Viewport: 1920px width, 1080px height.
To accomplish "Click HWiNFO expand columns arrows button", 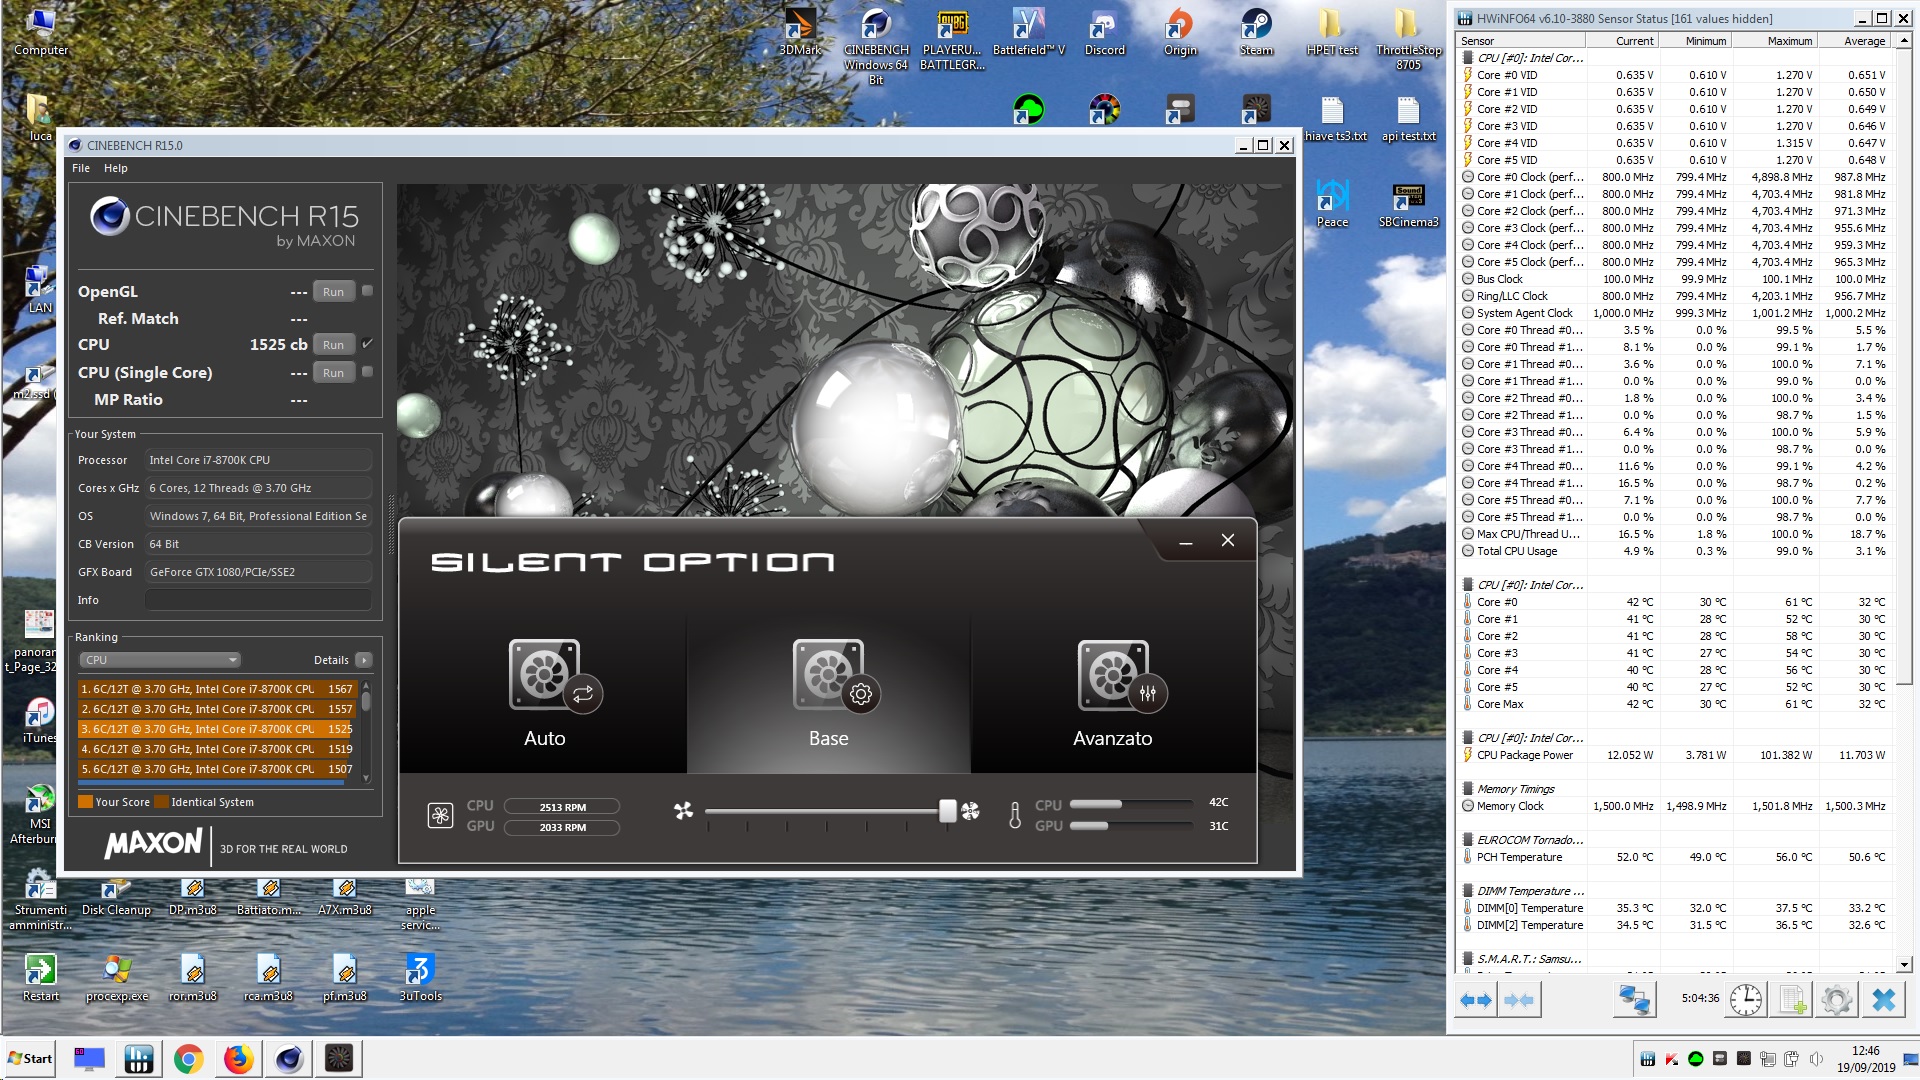I will 1476,999.
